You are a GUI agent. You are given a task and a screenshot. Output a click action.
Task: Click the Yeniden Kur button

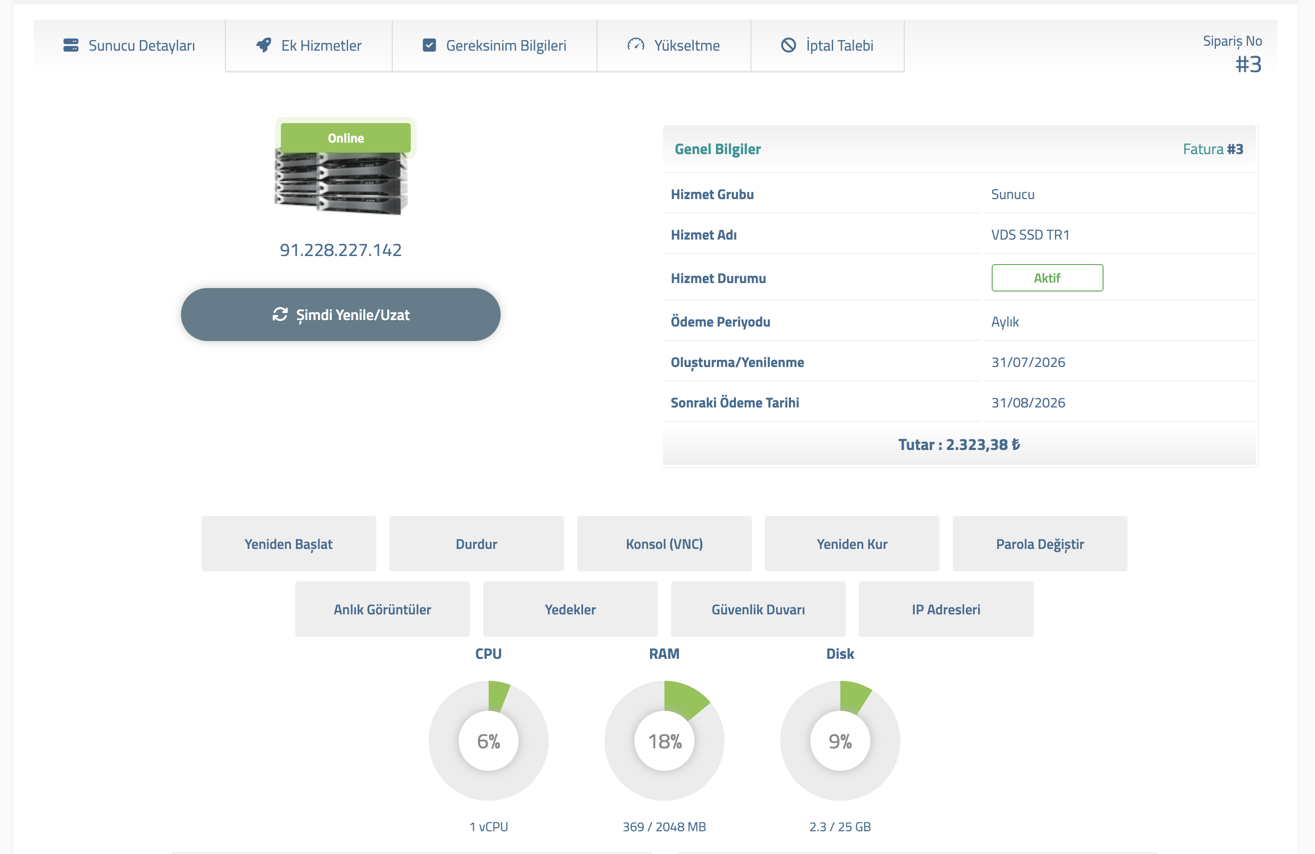click(853, 544)
